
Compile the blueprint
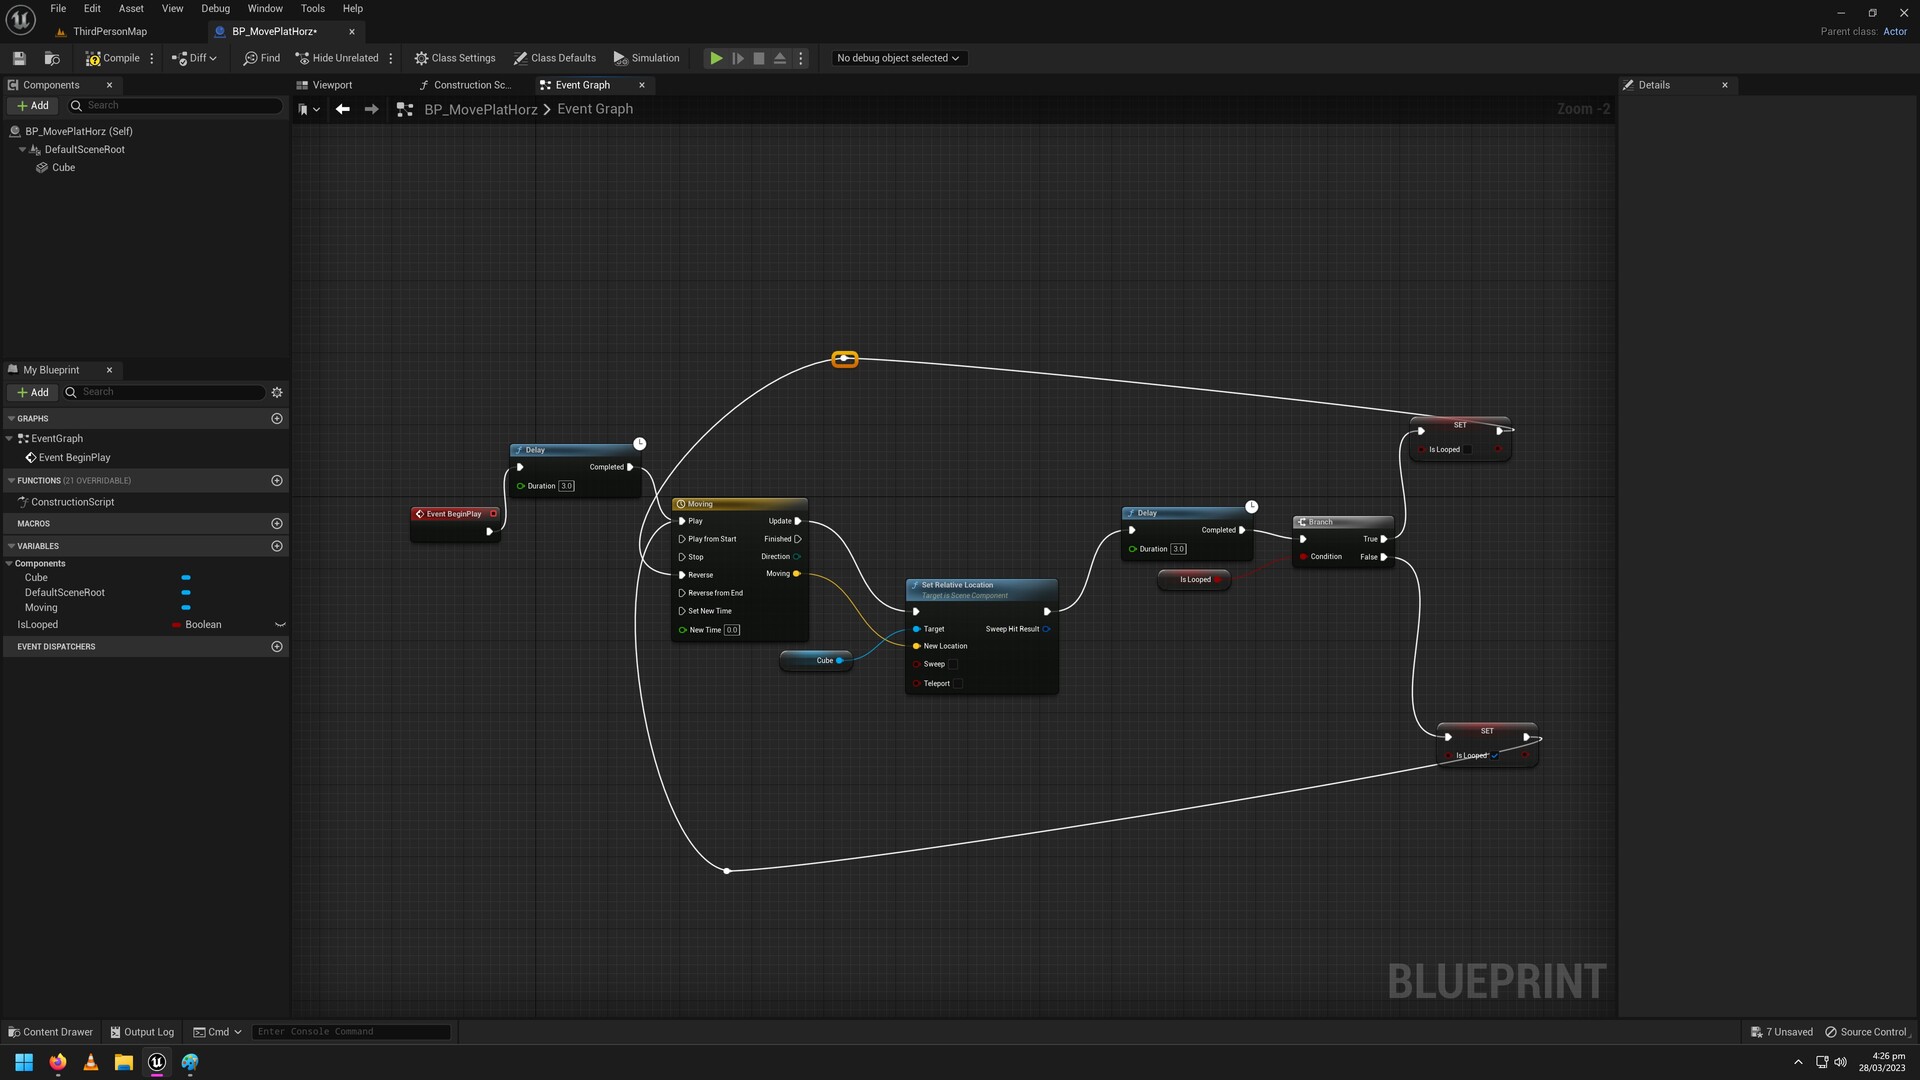click(x=113, y=58)
